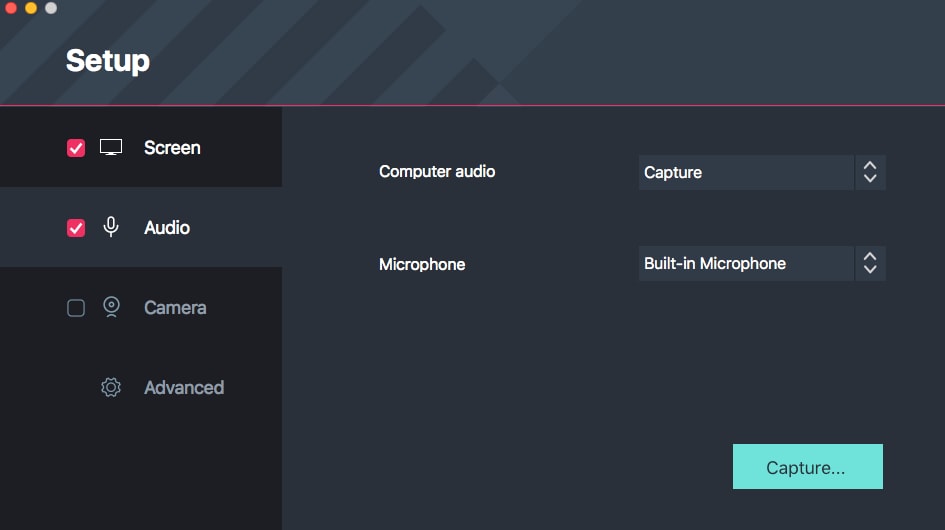Click the Microphone stepper arrows

click(870, 264)
